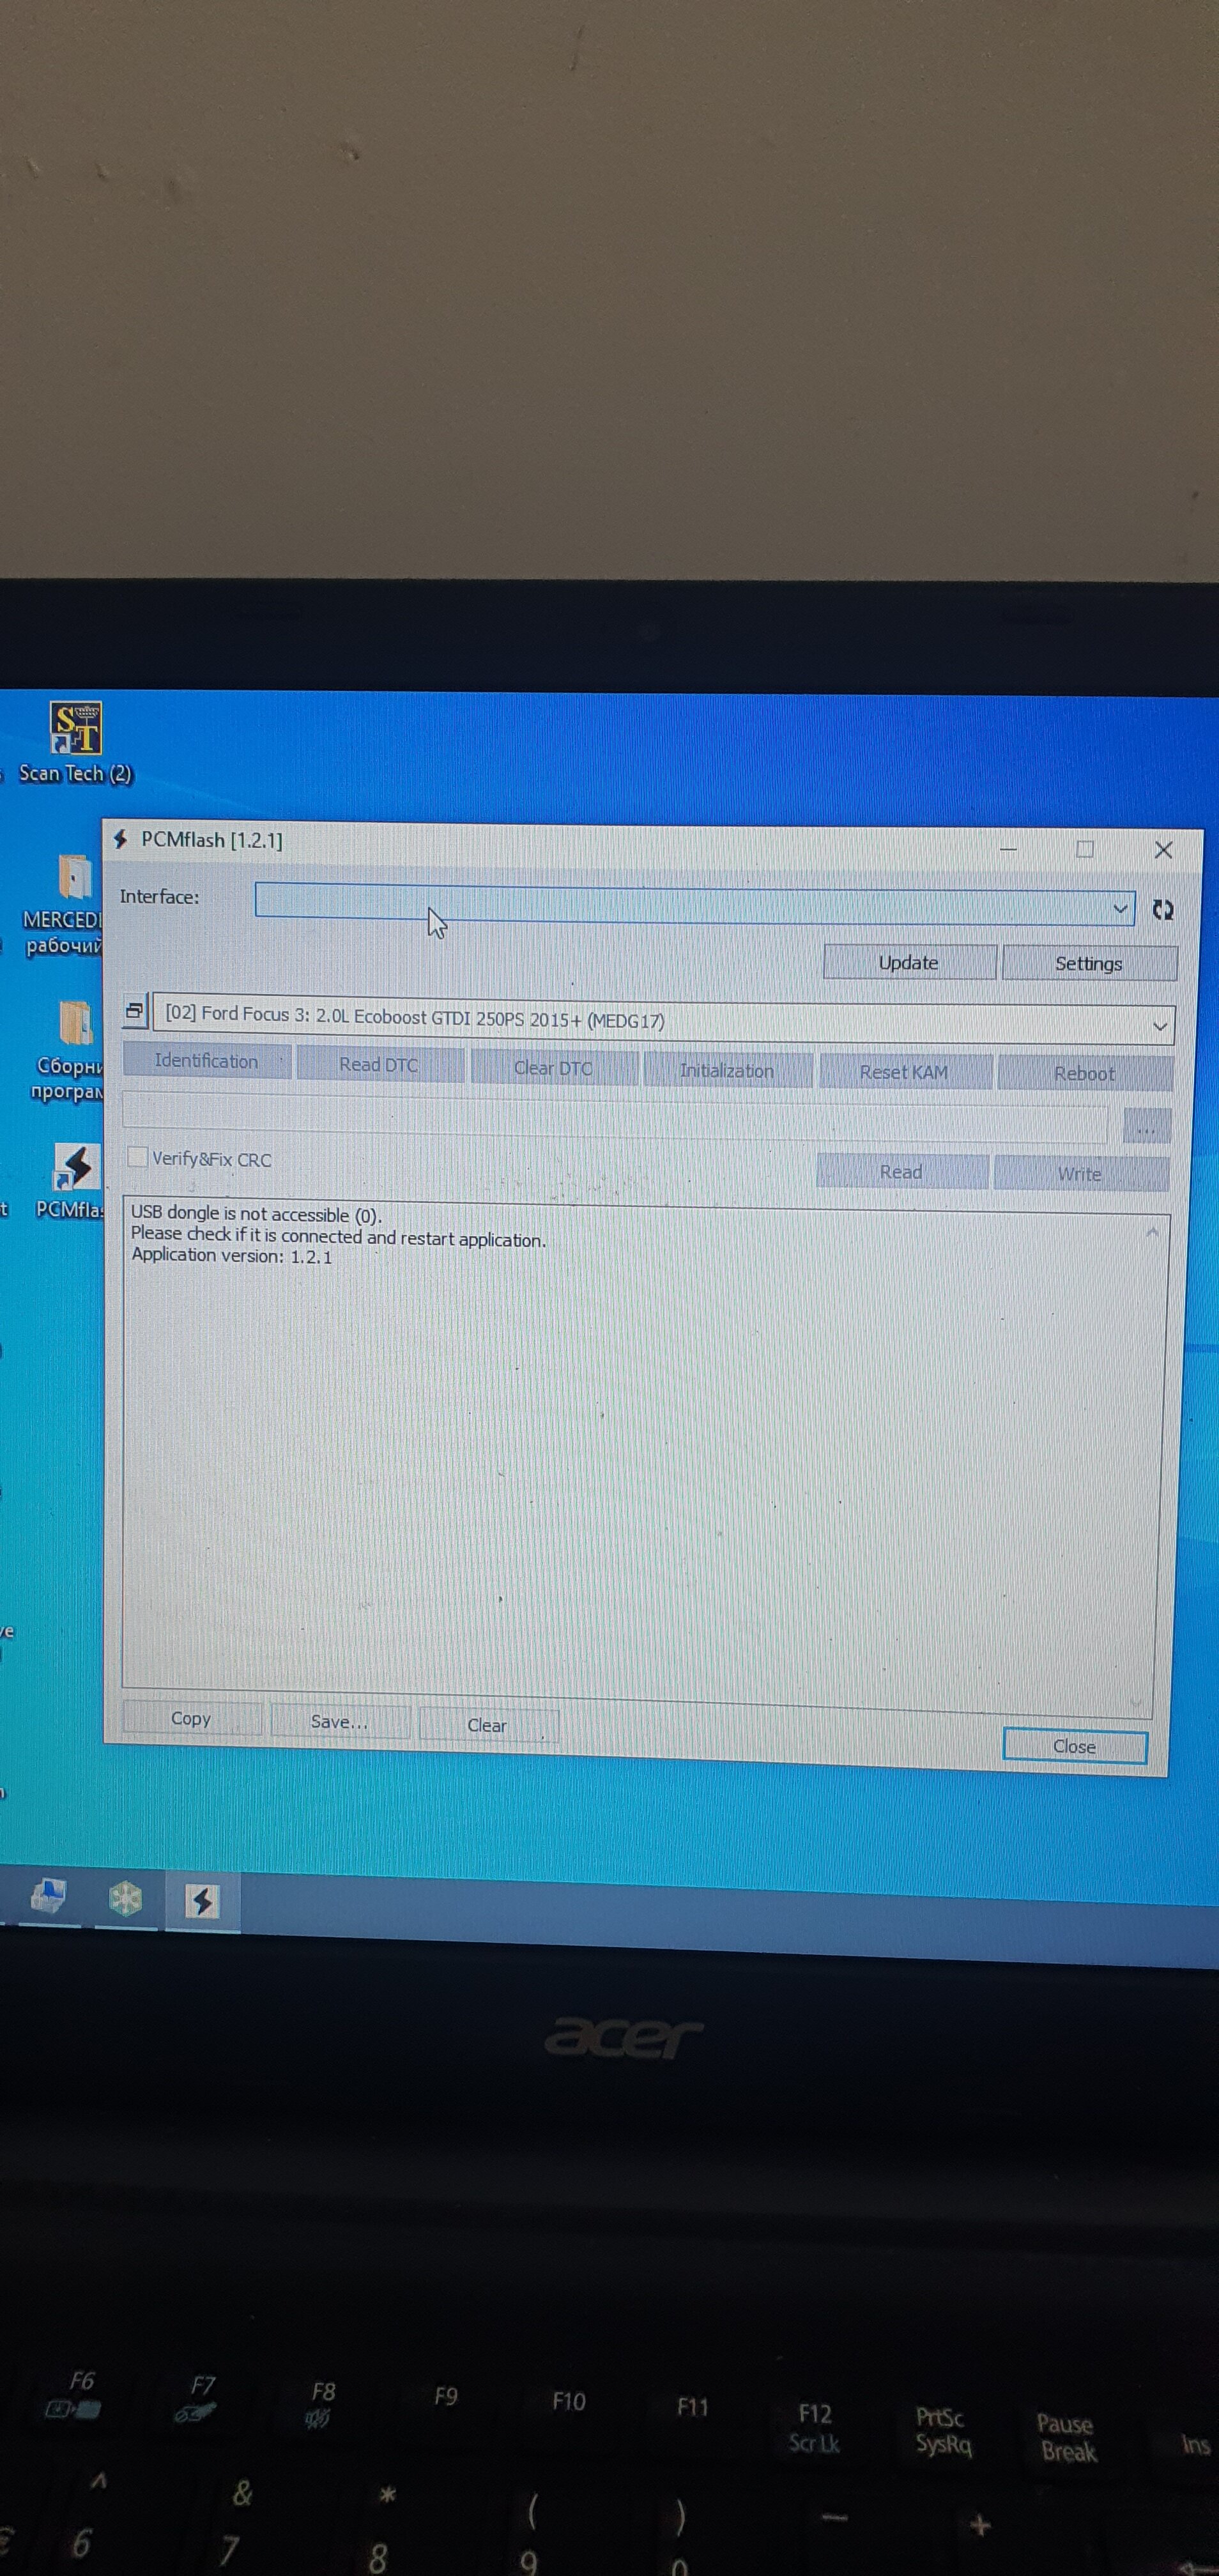This screenshot has width=1219, height=2576.
Task: Copy the log text with Copy button
Action: click(x=191, y=1718)
